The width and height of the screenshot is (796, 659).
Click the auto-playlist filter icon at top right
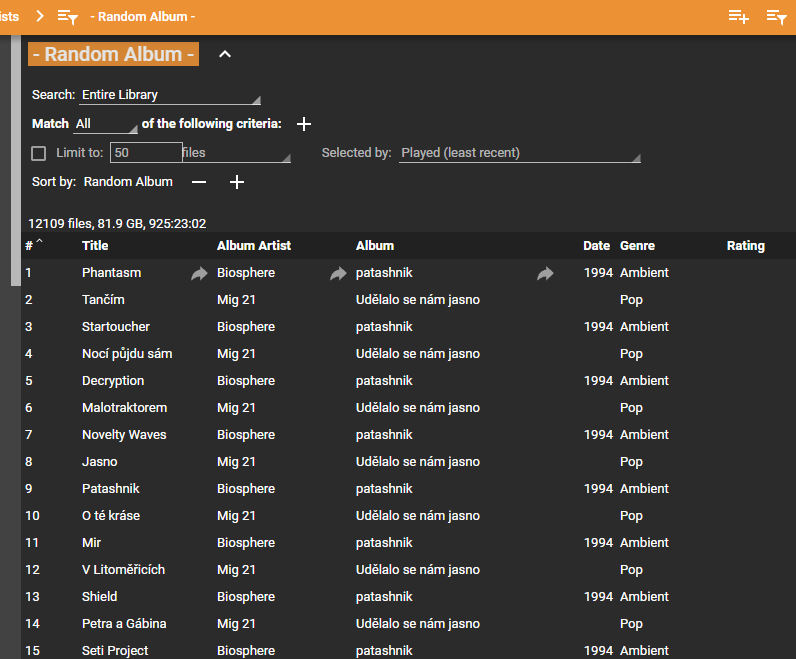pyautogui.click(x=776, y=16)
